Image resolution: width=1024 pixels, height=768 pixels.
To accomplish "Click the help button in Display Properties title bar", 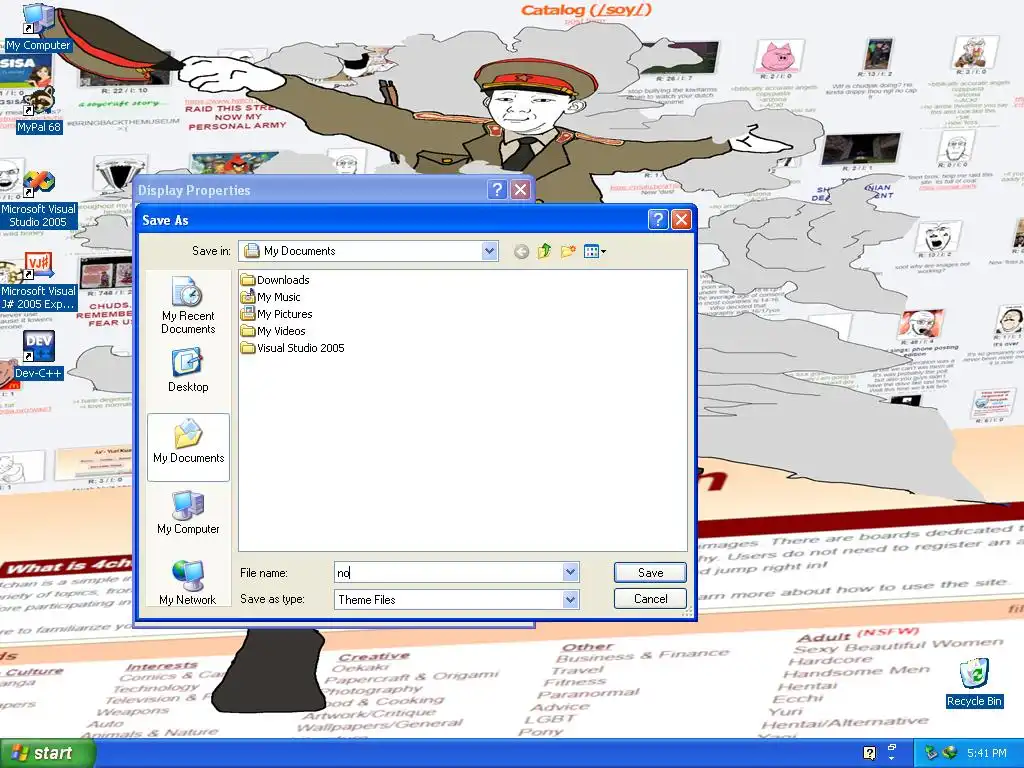I will click(497, 190).
